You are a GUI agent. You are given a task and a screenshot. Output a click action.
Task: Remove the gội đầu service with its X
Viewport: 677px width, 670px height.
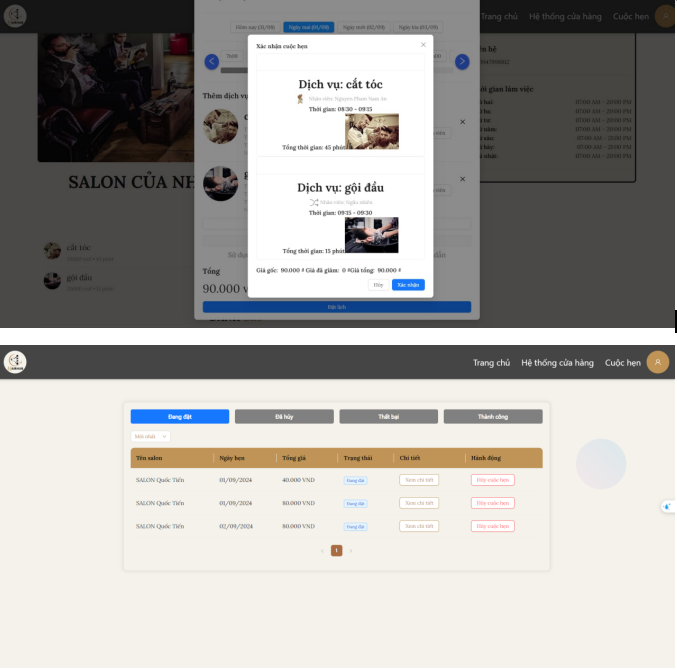coord(462,179)
